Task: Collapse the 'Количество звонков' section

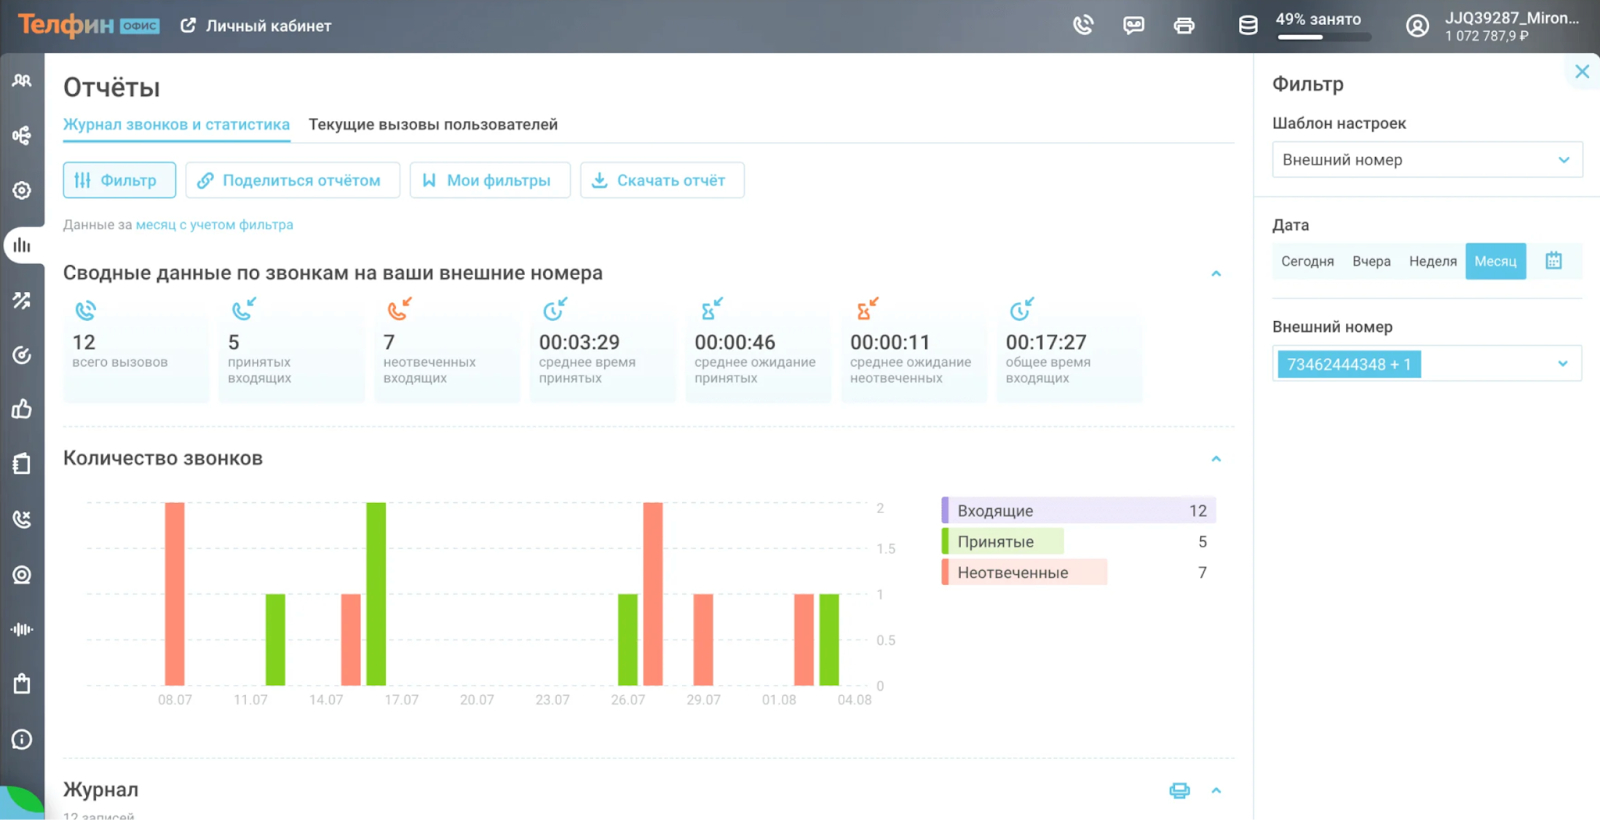Action: click(x=1216, y=459)
